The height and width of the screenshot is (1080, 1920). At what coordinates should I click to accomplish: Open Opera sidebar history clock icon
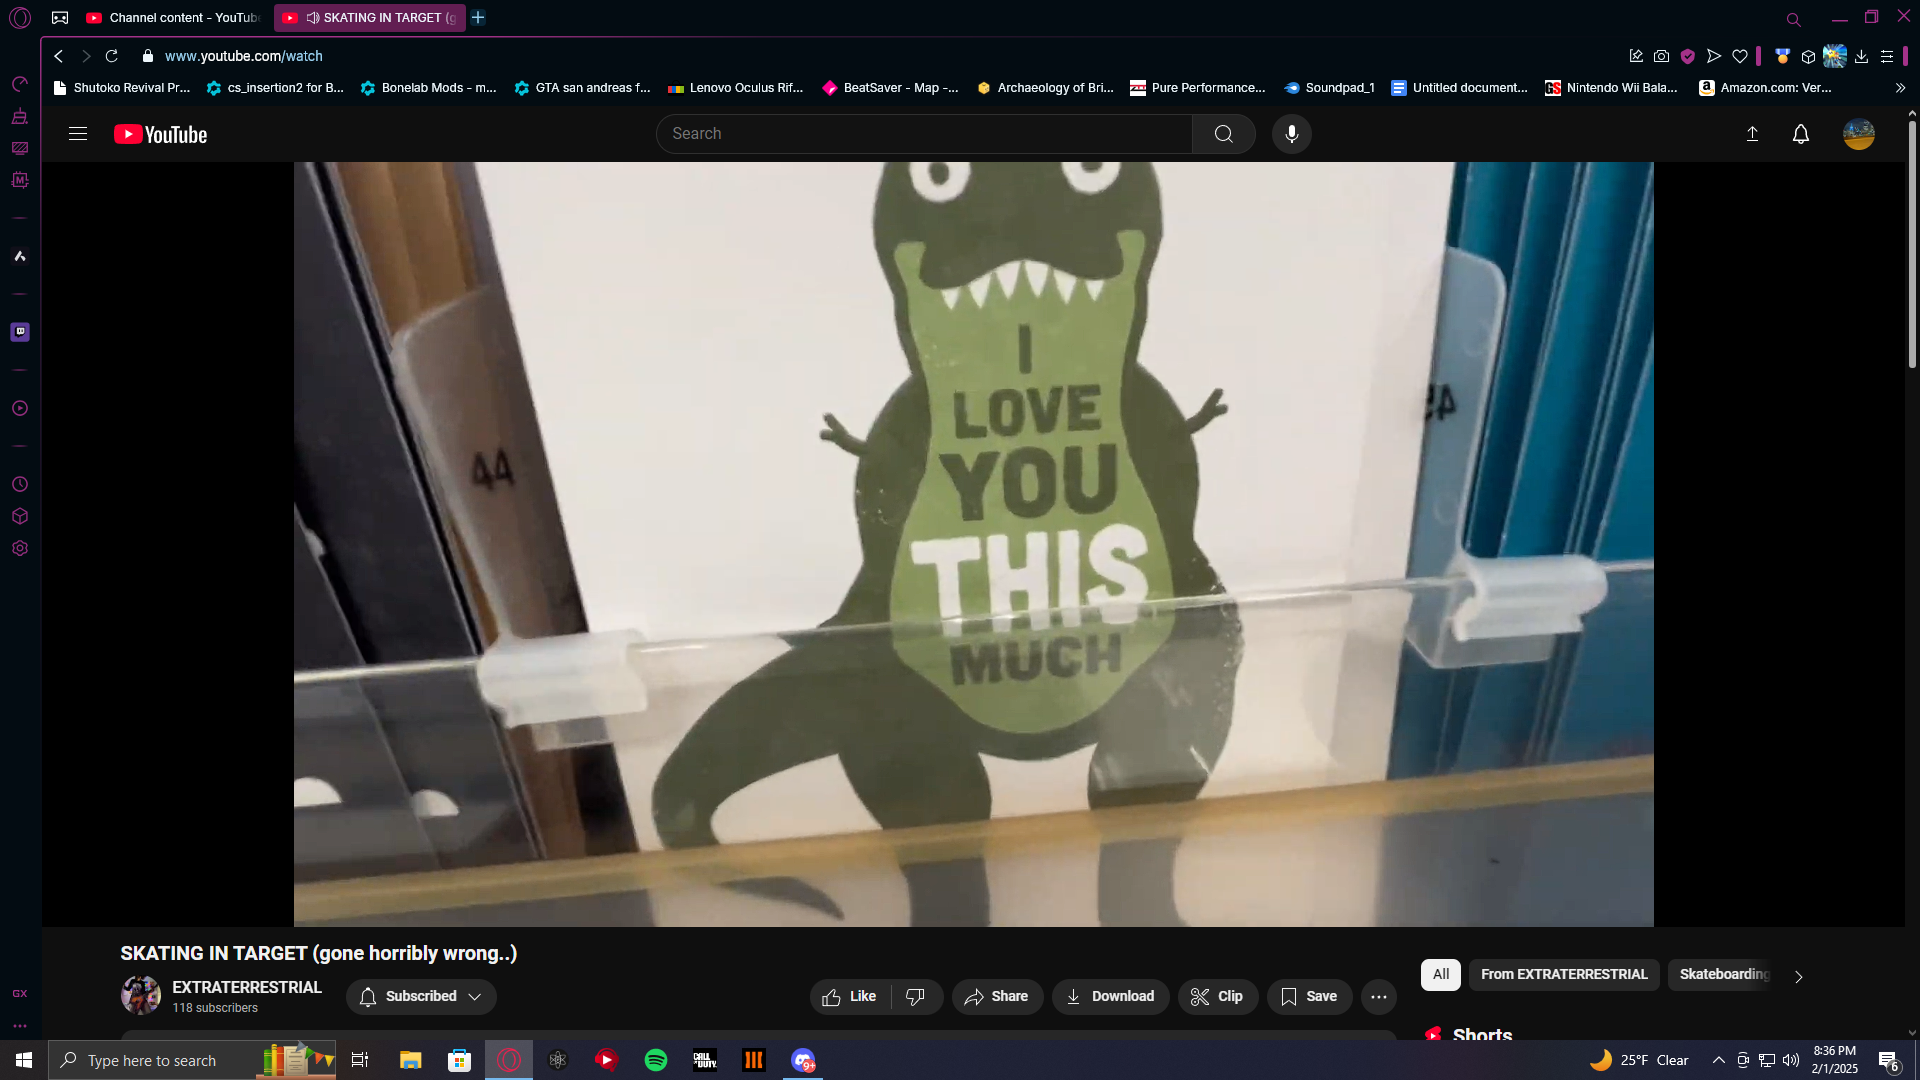pyautogui.click(x=20, y=485)
